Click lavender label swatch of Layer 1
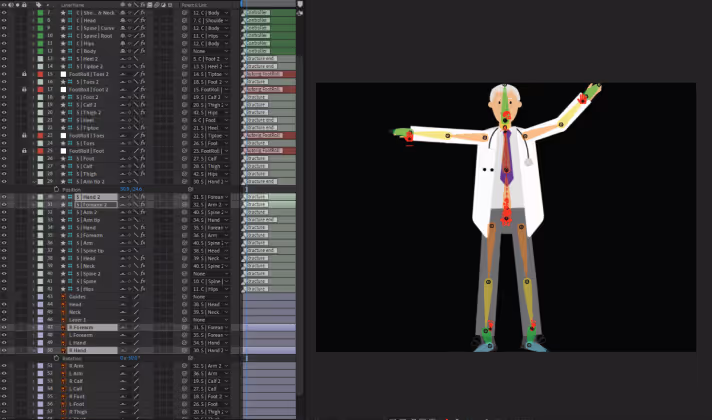Viewport: 712px width, 420px height. click(x=40, y=320)
